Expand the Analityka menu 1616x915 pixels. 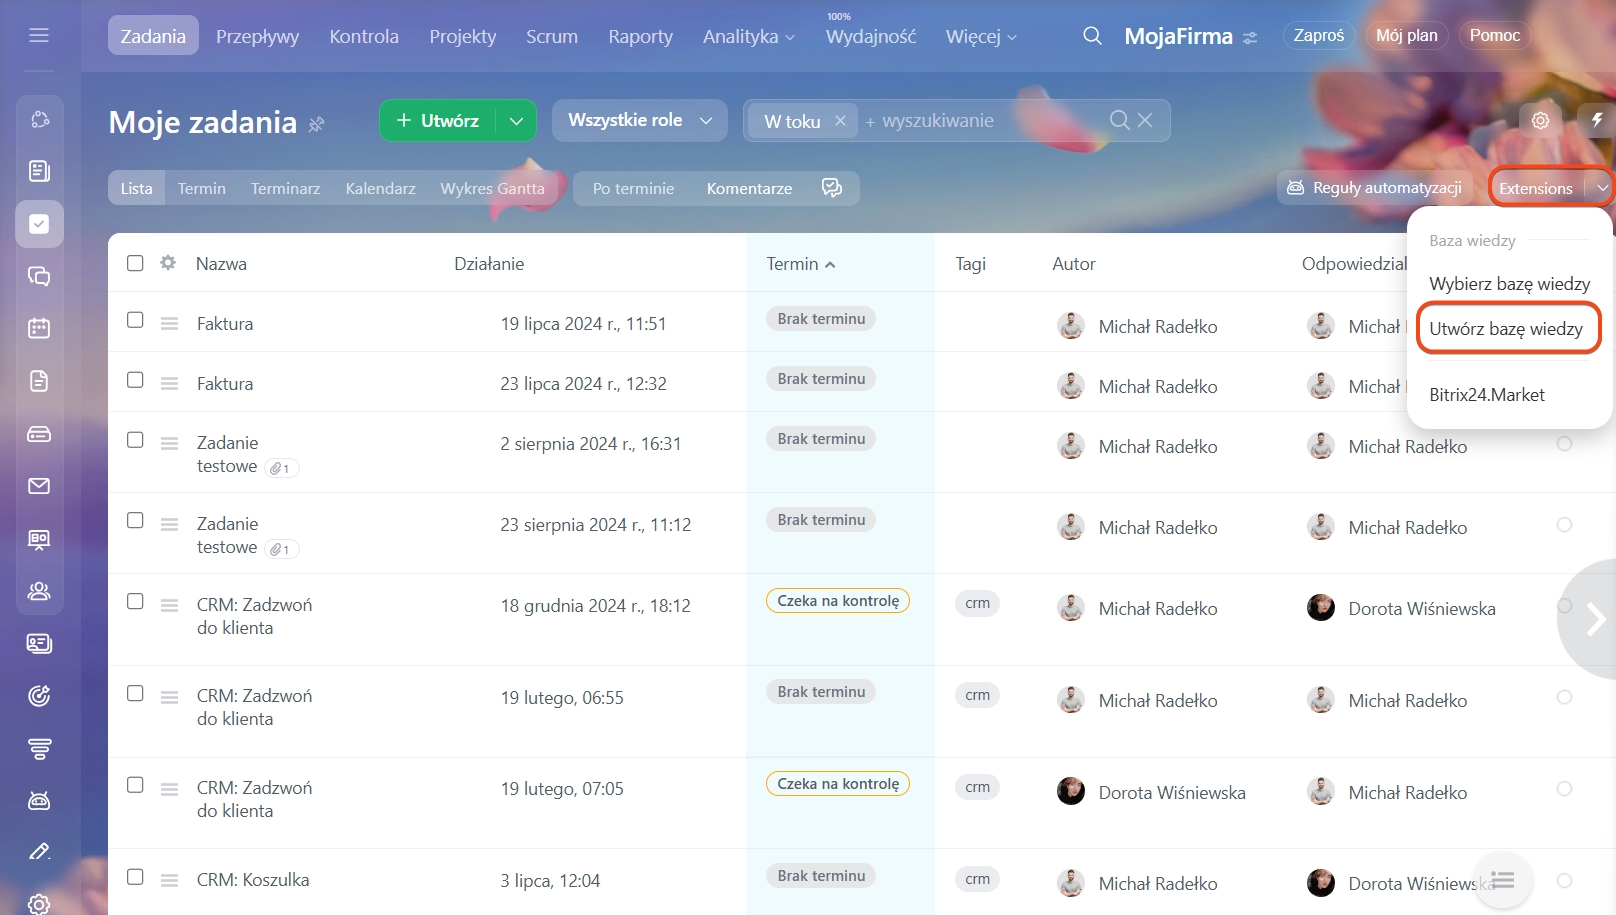tap(748, 37)
